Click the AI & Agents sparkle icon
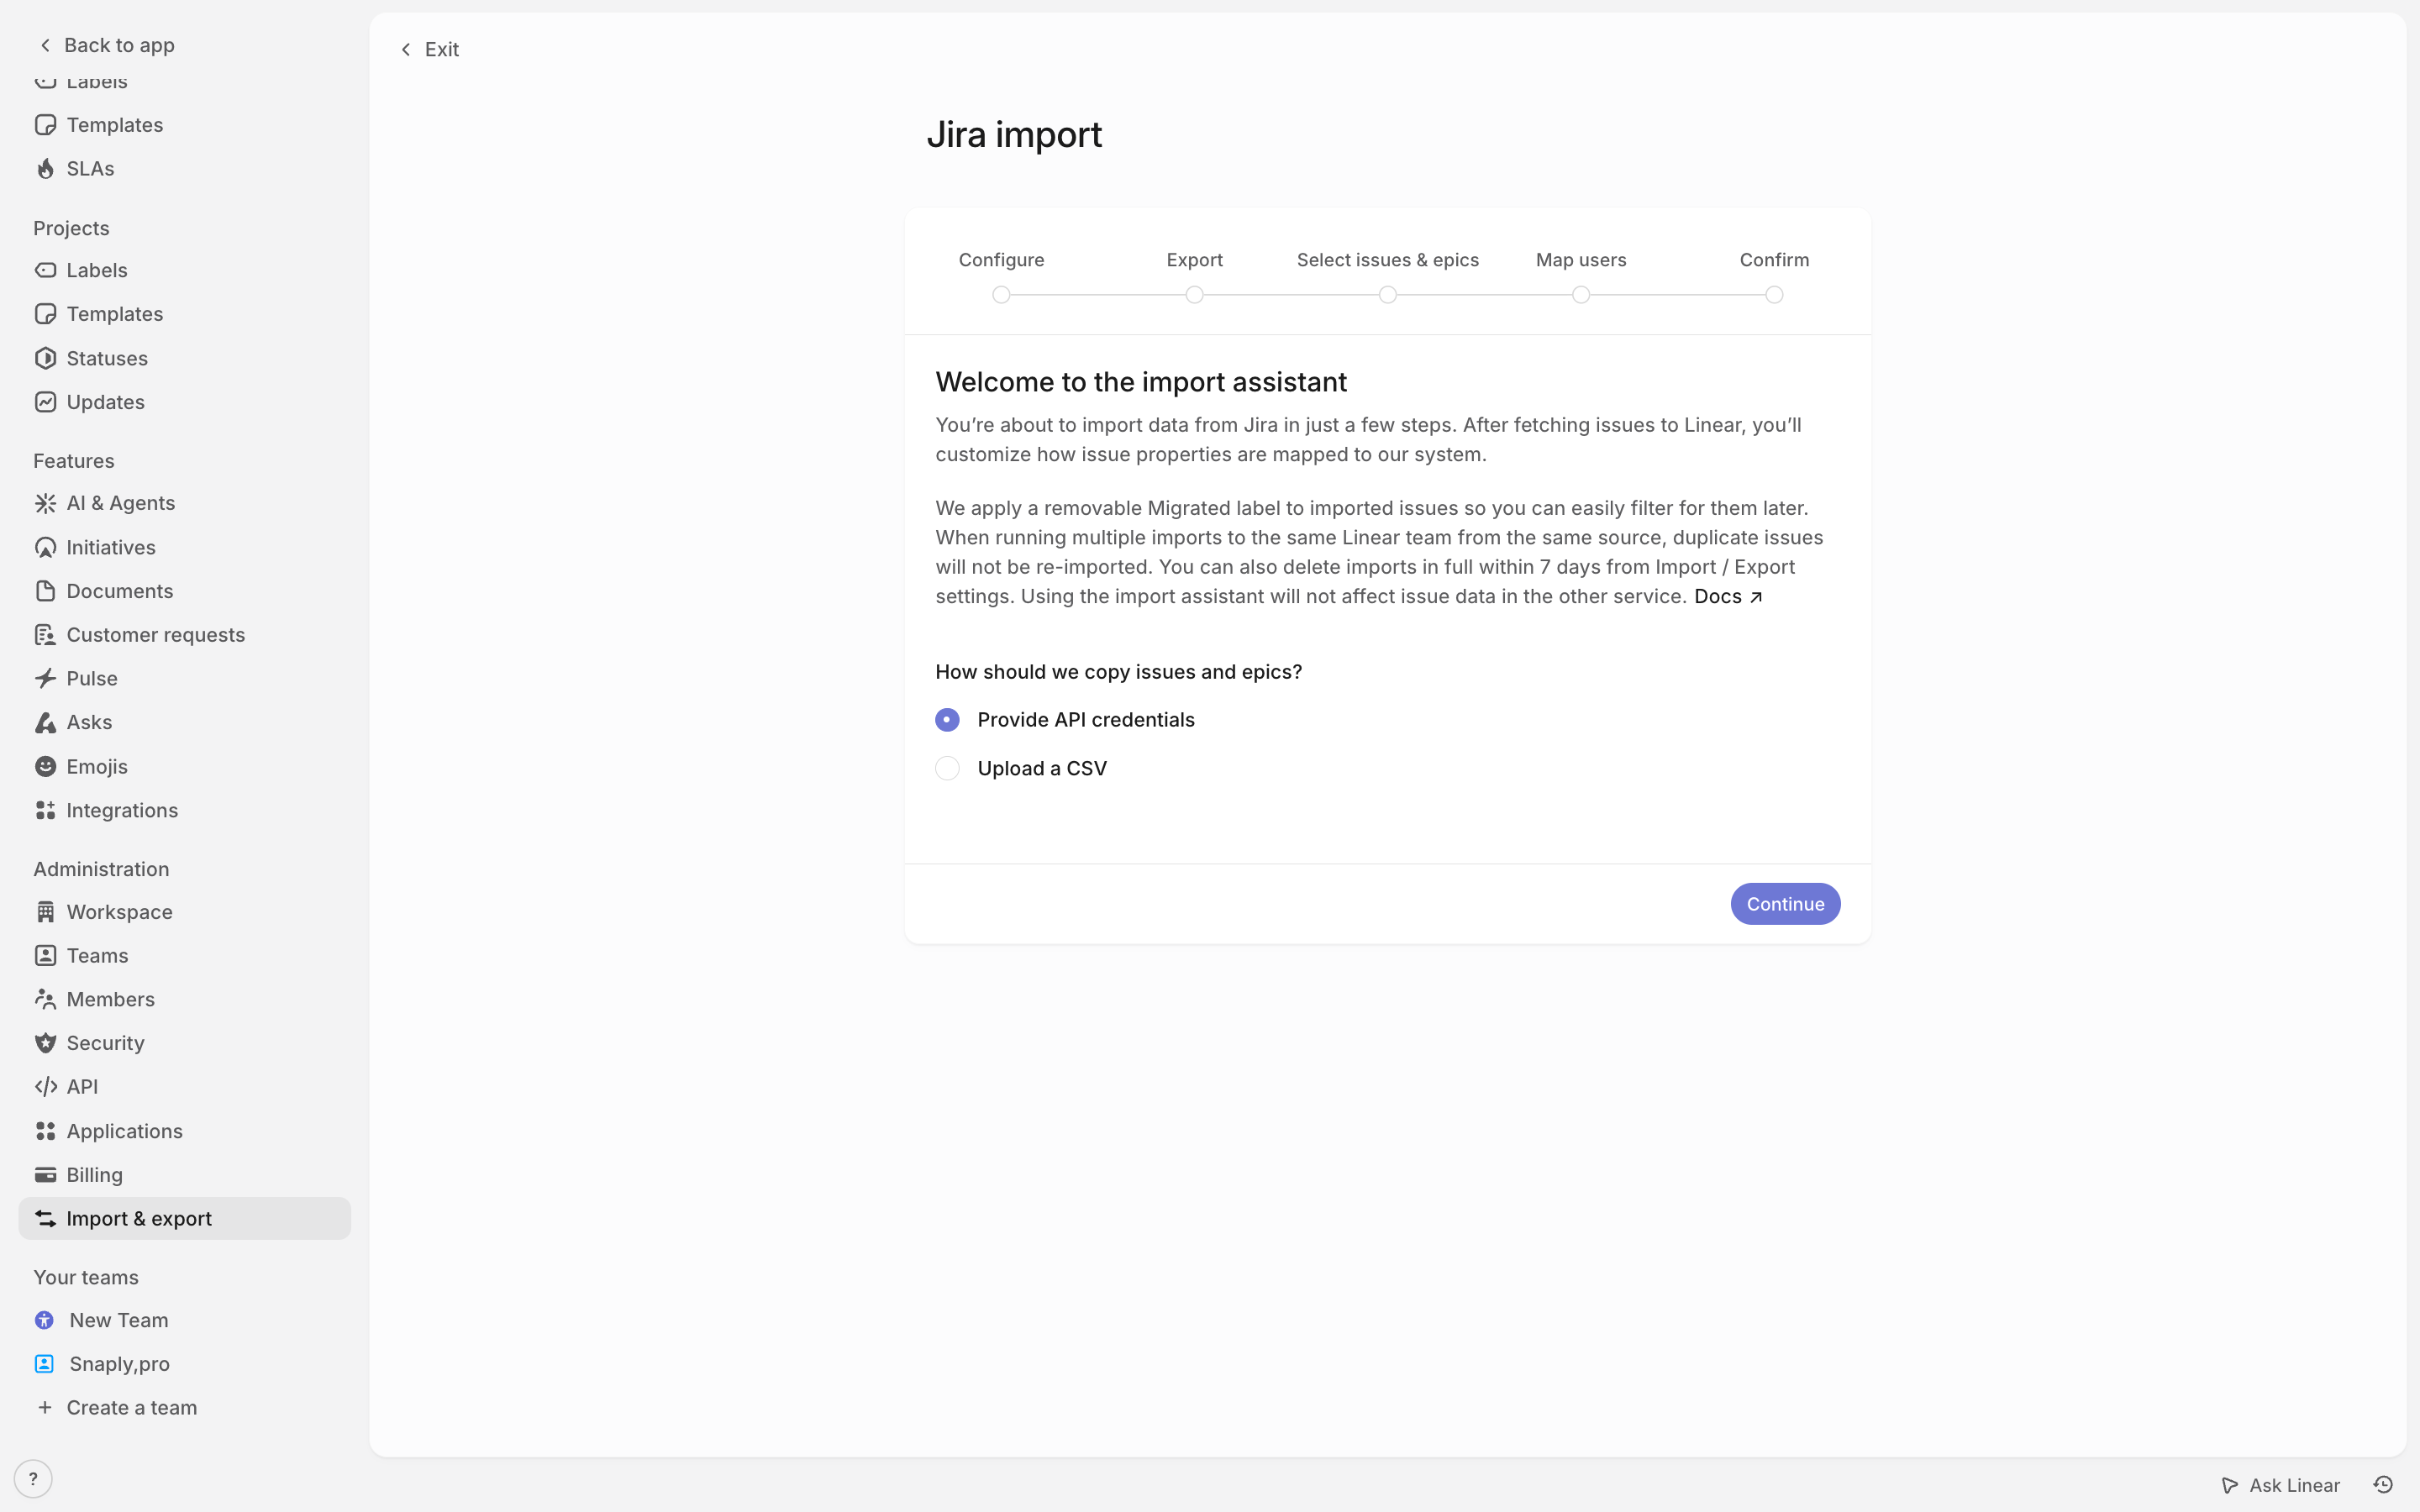The height and width of the screenshot is (1512, 2420). point(45,503)
